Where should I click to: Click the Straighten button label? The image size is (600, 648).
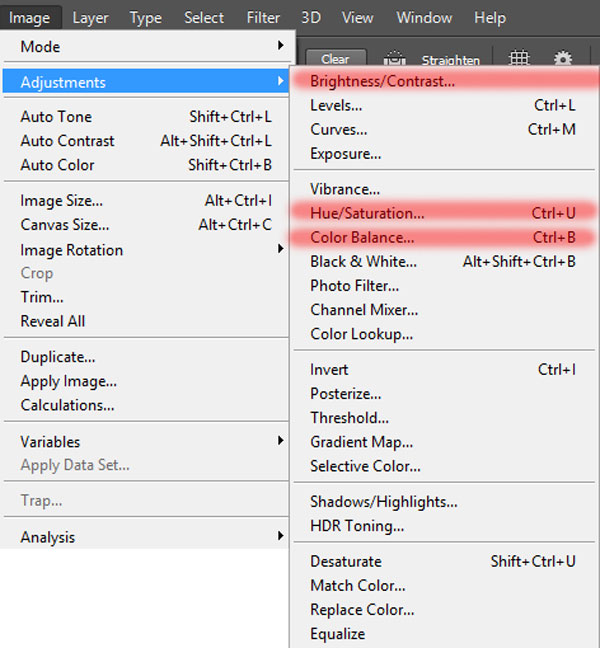(x=451, y=60)
